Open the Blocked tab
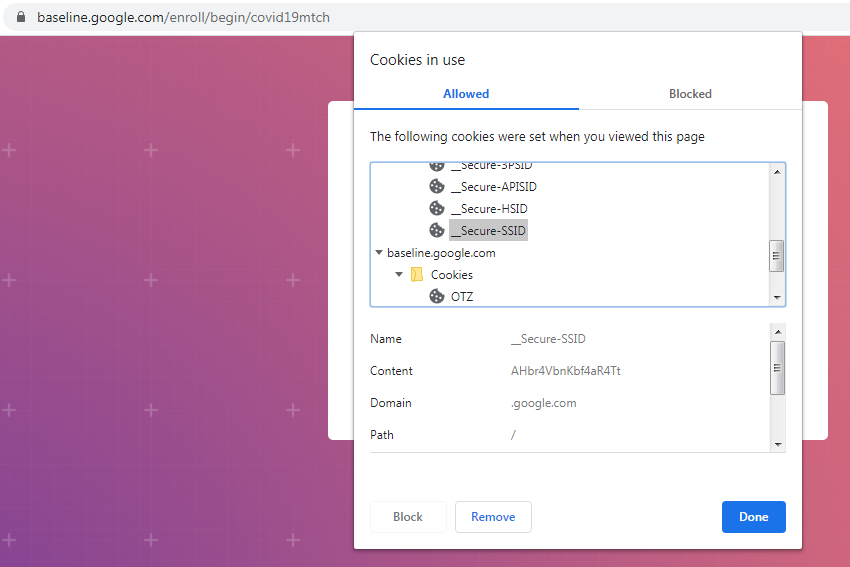This screenshot has width=850, height=567. [690, 94]
